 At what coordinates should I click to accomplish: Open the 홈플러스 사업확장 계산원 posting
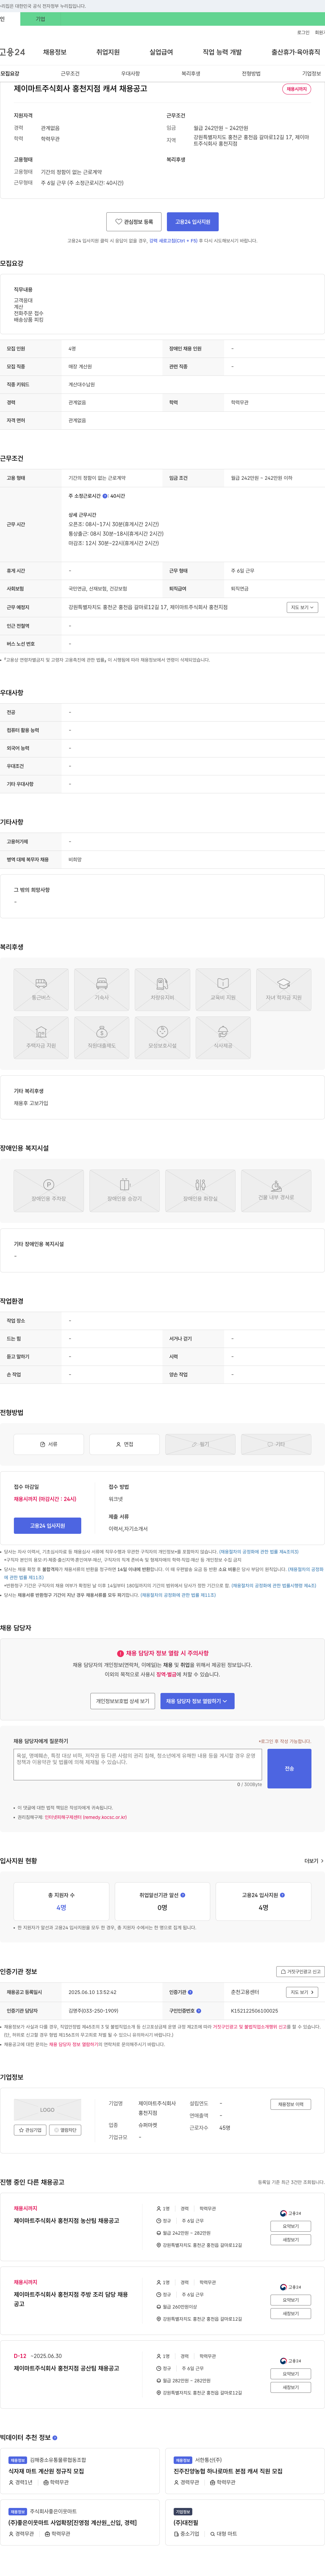(x=72, y=2523)
